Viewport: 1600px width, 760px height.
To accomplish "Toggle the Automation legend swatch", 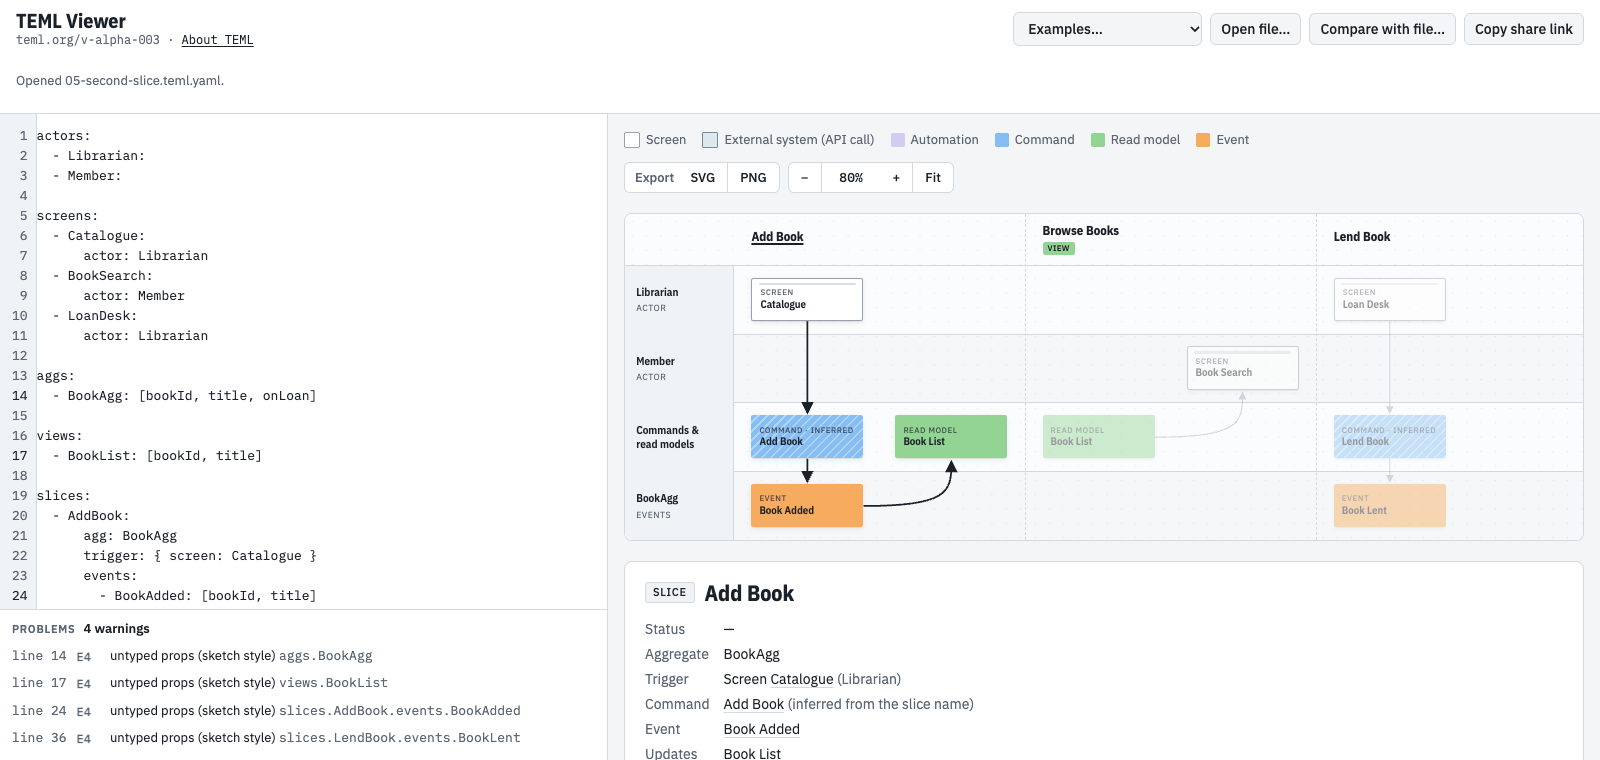I will tap(898, 140).
